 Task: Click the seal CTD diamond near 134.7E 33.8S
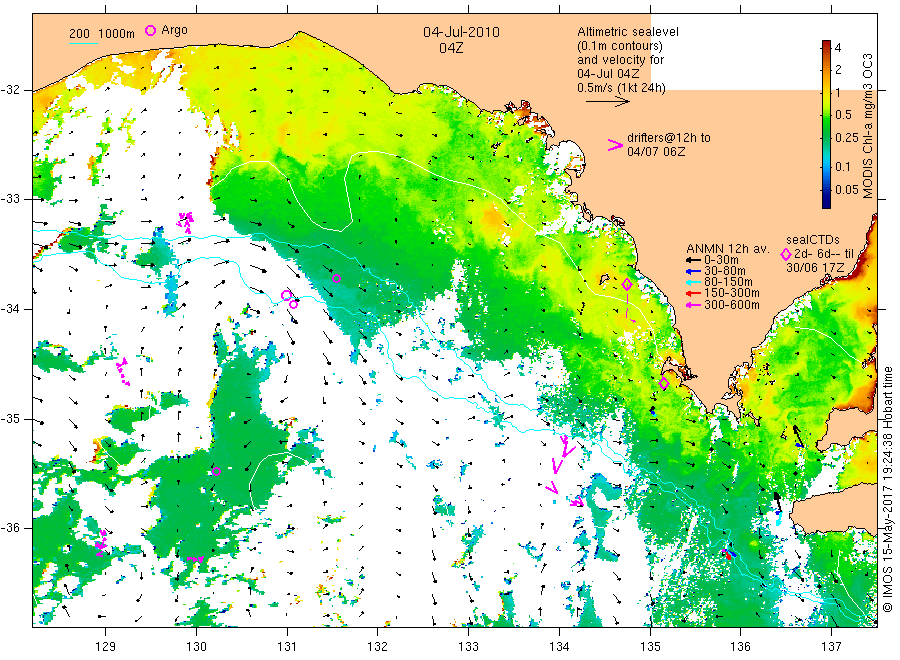(x=627, y=284)
